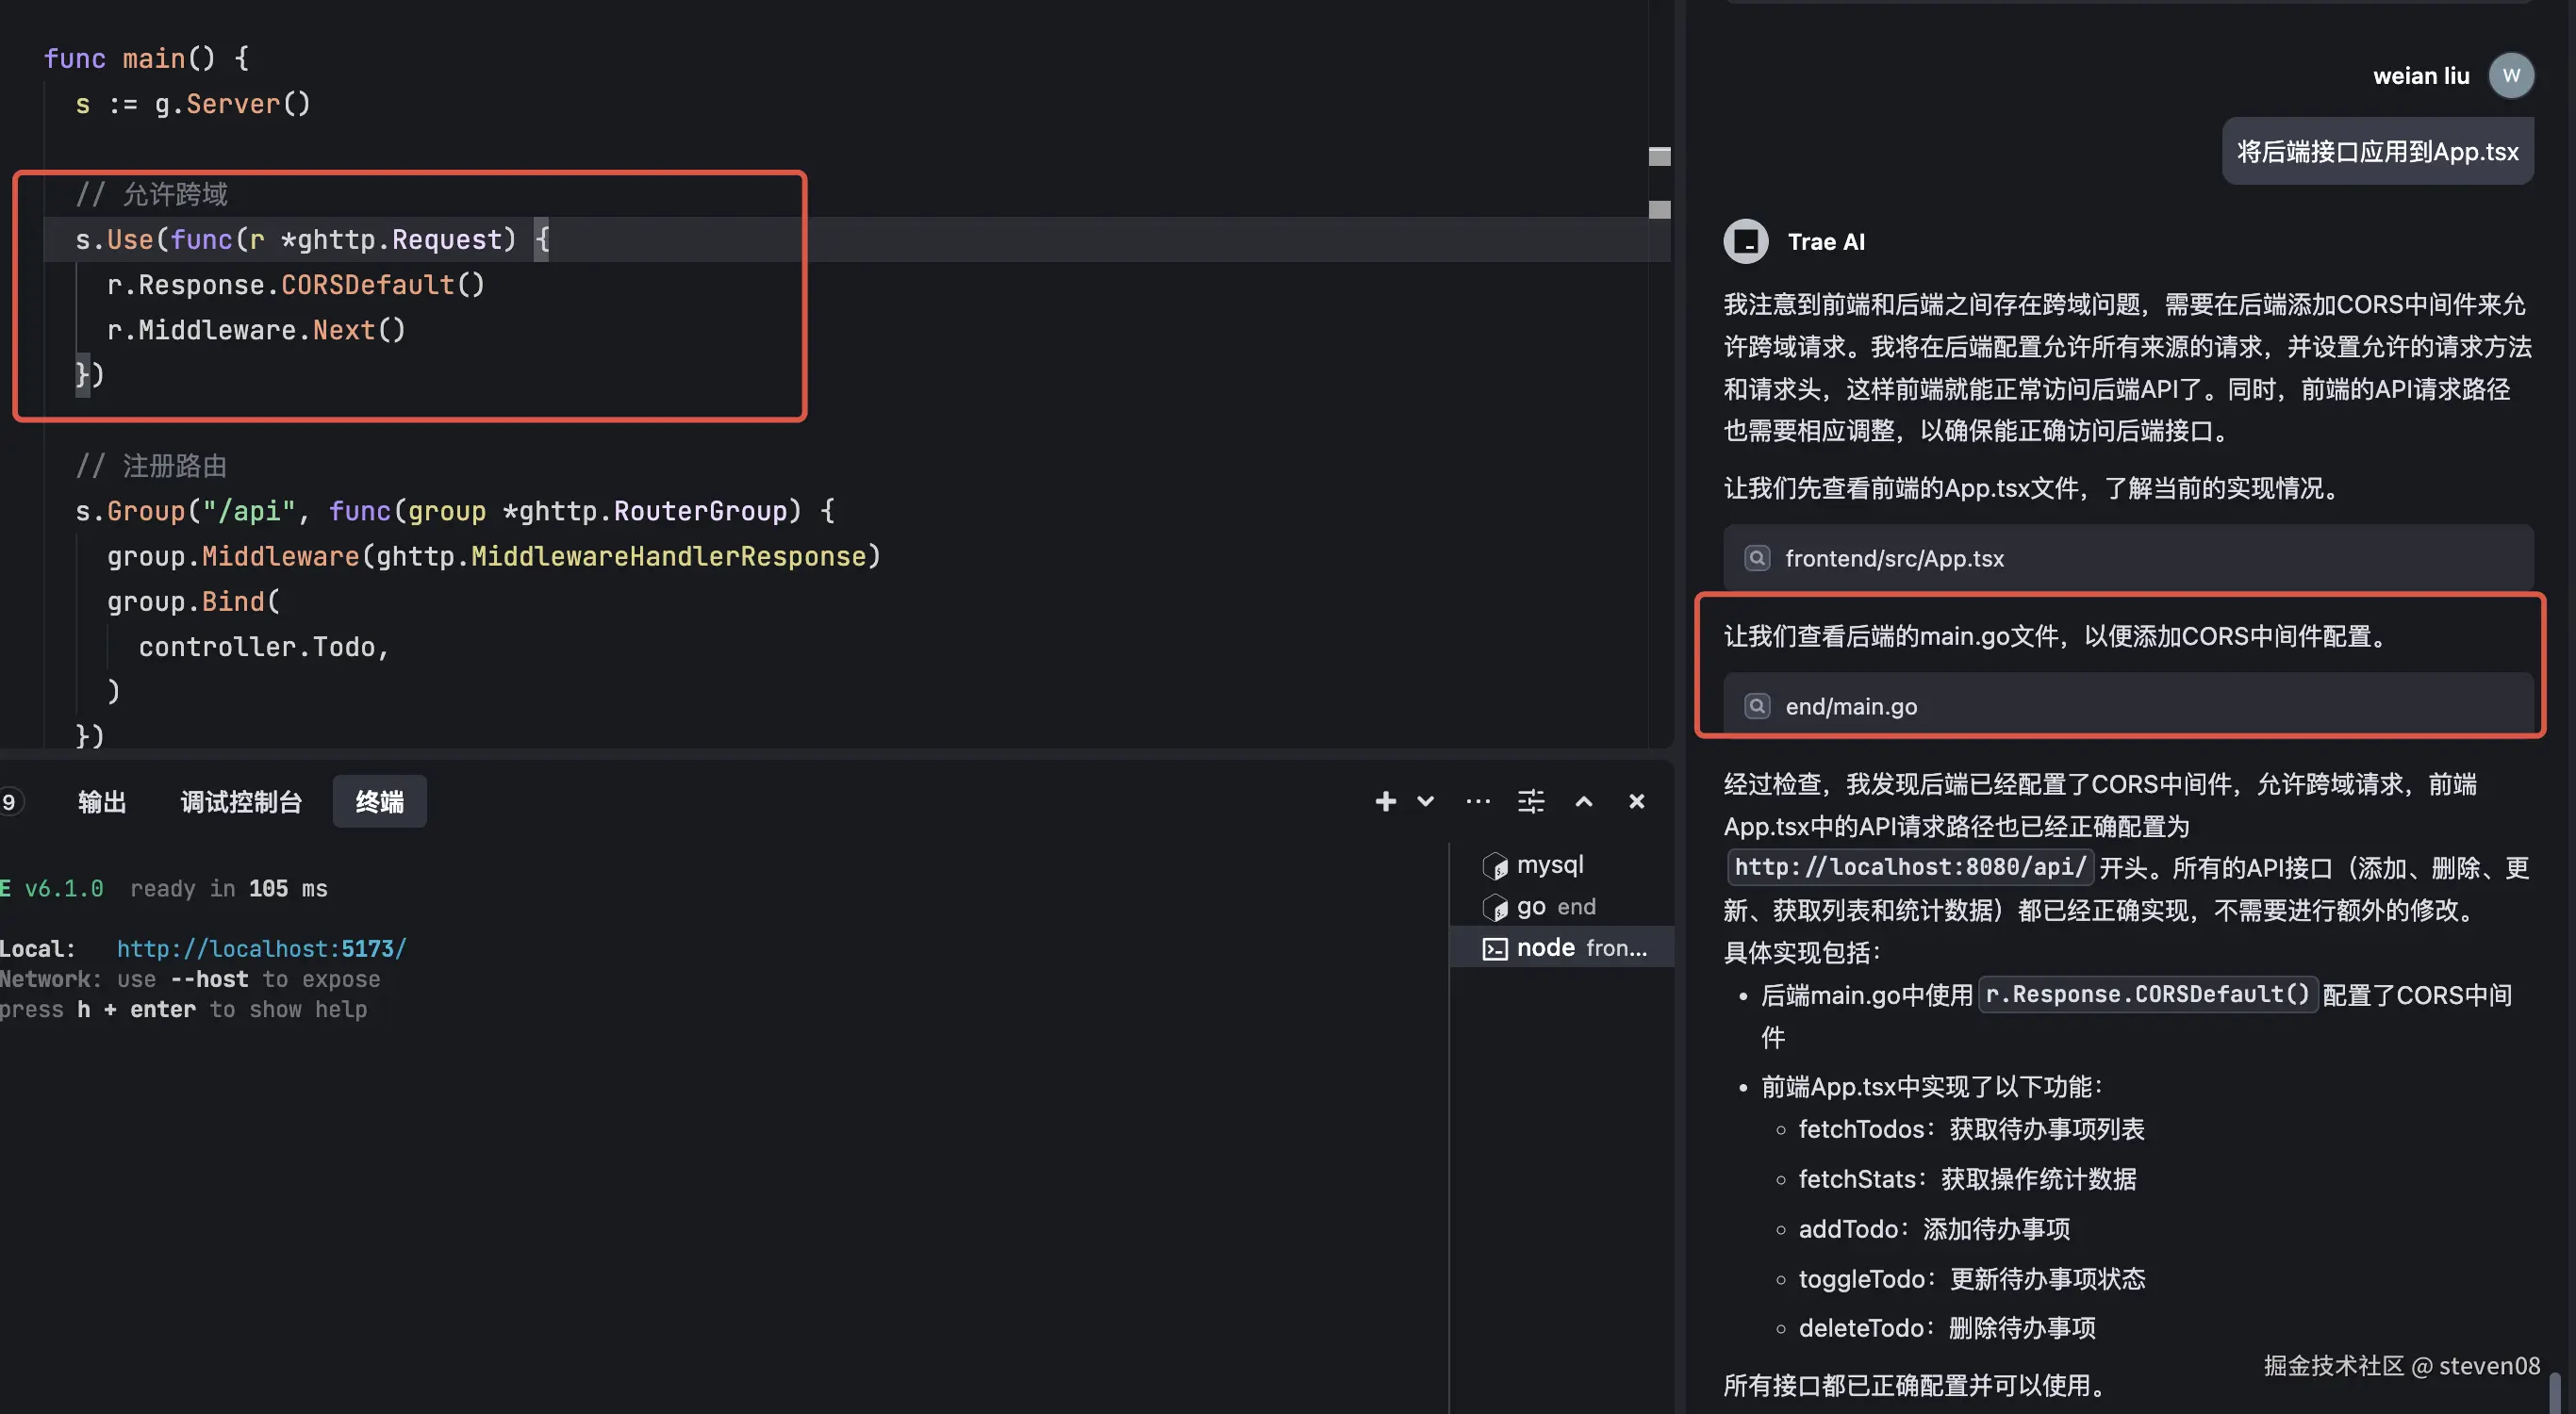Select the 终端 tab

[379, 801]
